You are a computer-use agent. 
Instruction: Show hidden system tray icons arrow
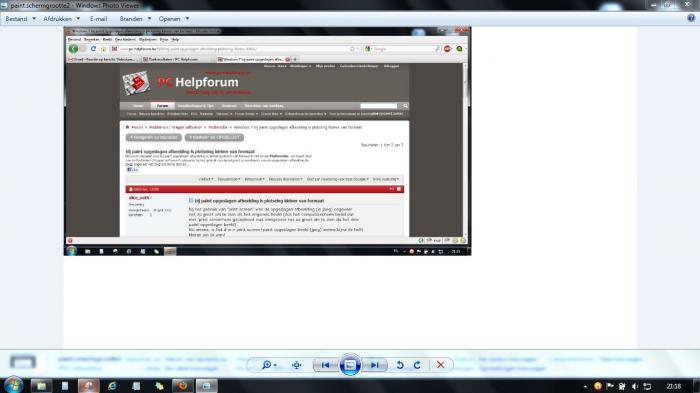pos(585,386)
